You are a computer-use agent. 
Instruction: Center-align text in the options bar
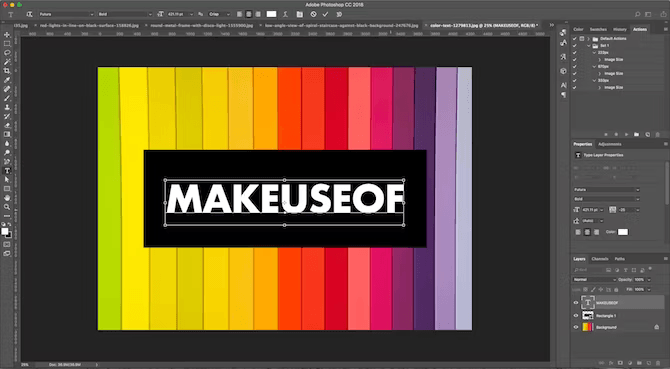pos(249,14)
